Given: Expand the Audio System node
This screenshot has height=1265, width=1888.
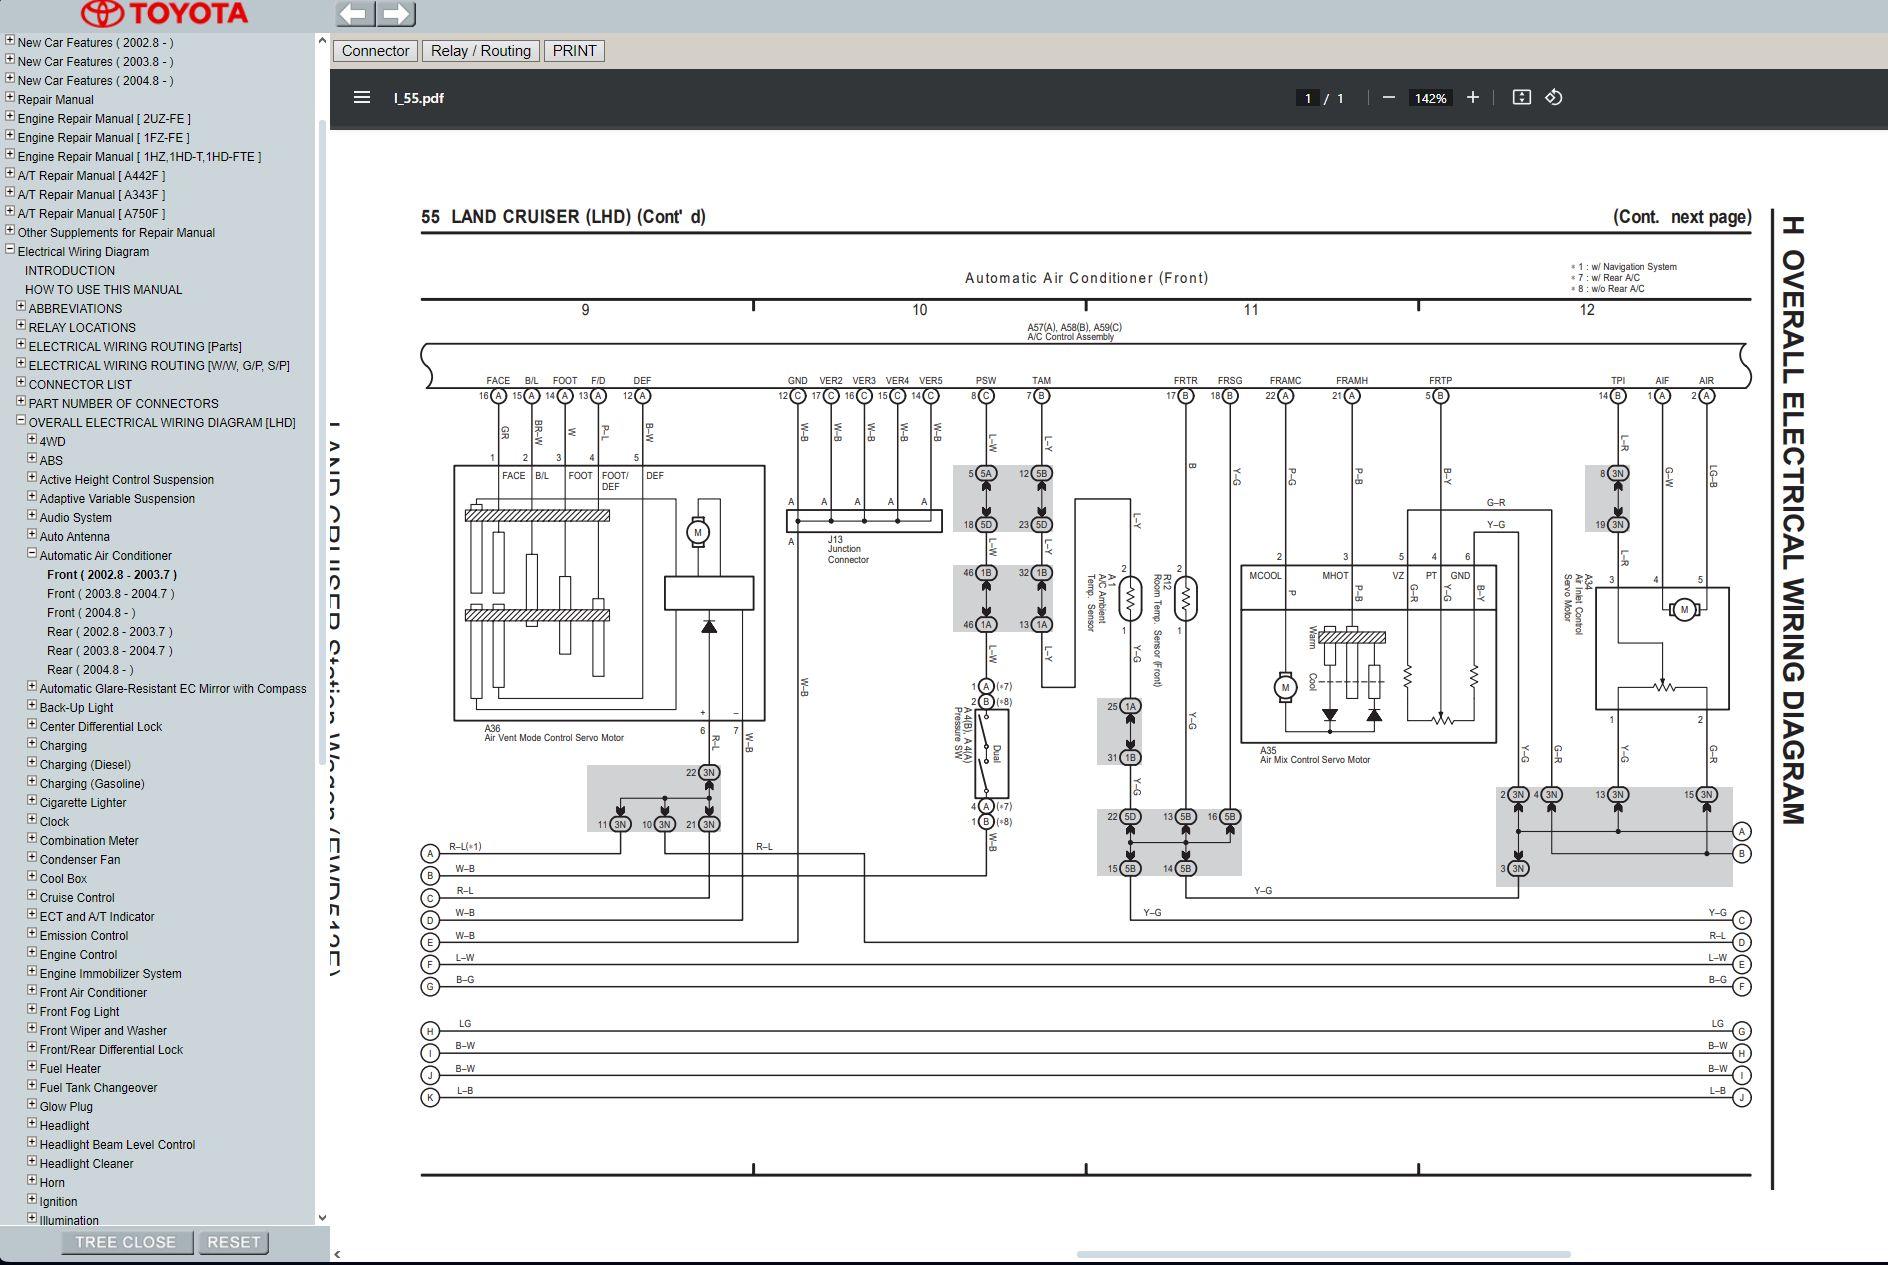Looking at the screenshot, I should [x=32, y=516].
